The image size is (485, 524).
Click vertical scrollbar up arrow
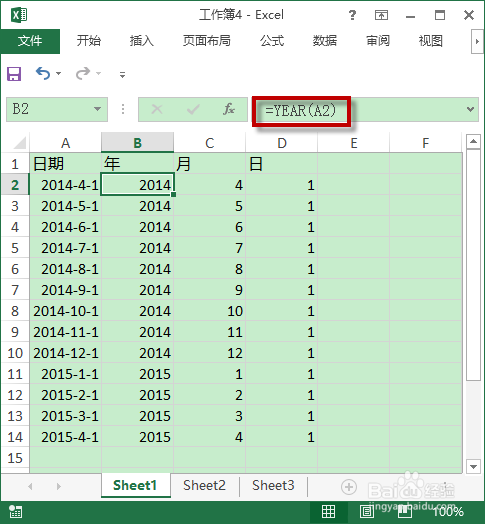473,142
